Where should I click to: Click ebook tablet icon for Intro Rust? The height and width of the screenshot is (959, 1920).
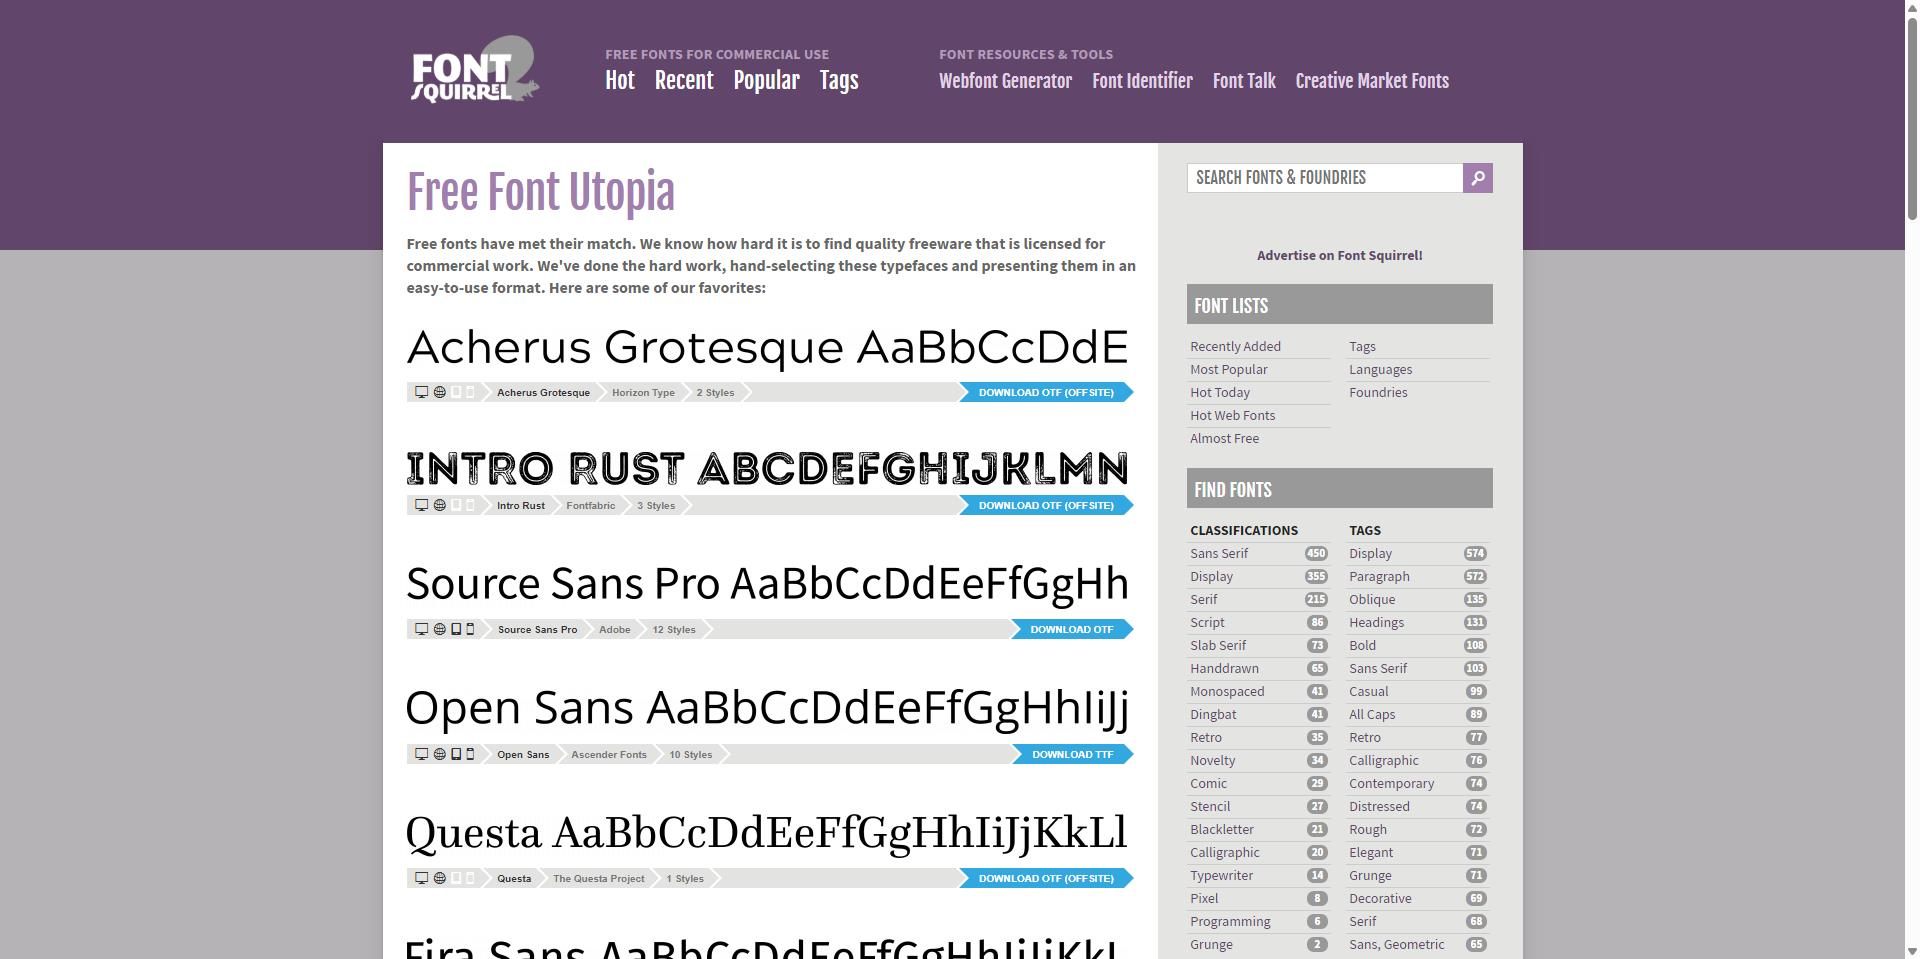(456, 505)
